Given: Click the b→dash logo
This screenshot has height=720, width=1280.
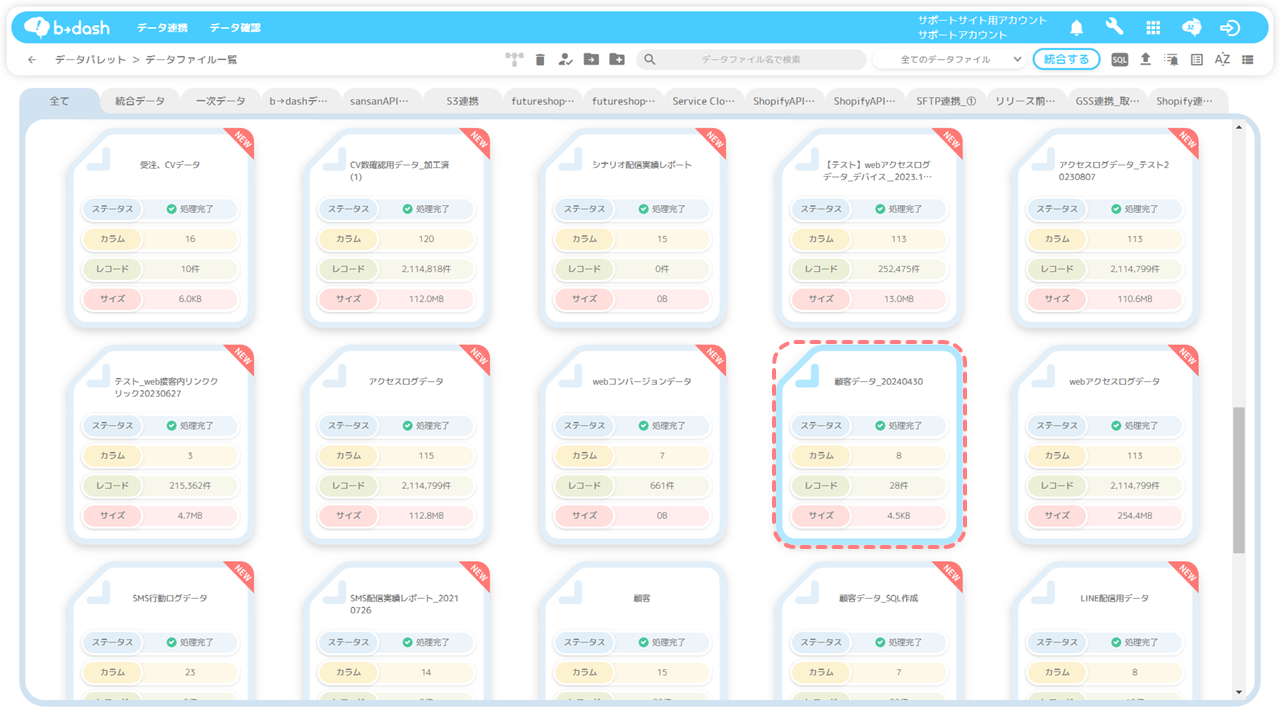Looking at the screenshot, I should [66, 27].
